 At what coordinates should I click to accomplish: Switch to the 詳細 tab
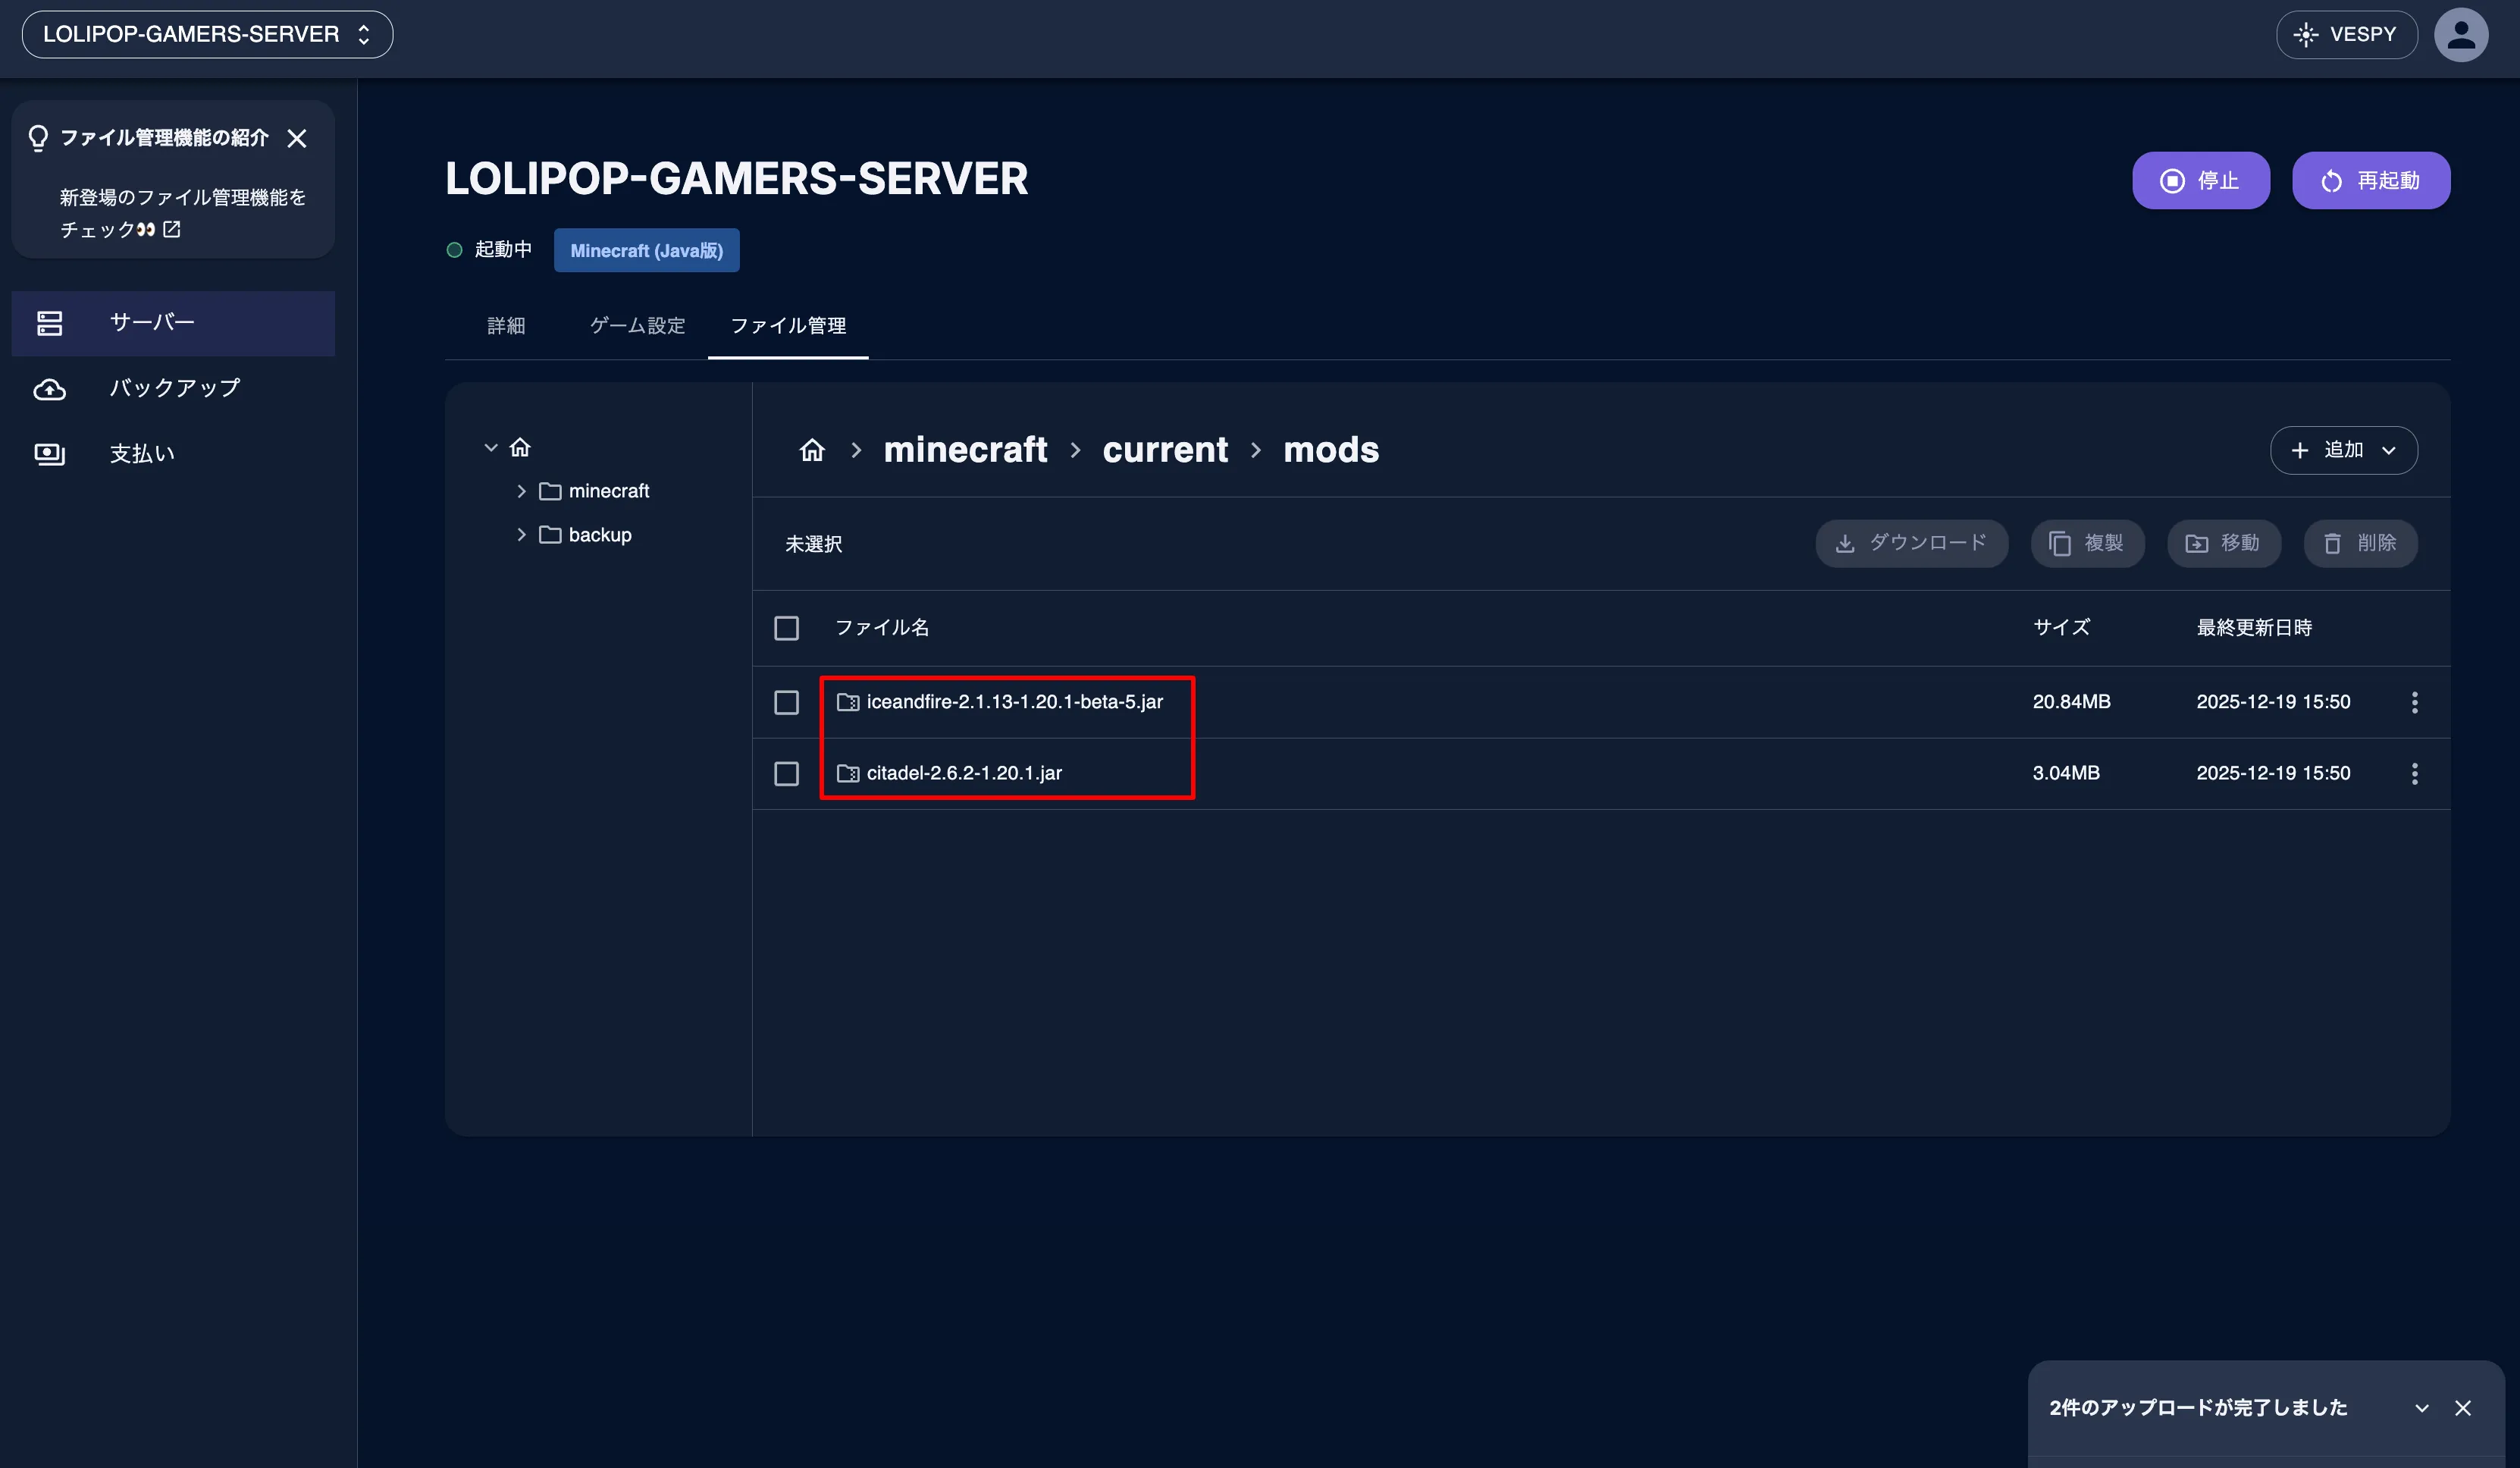(506, 326)
